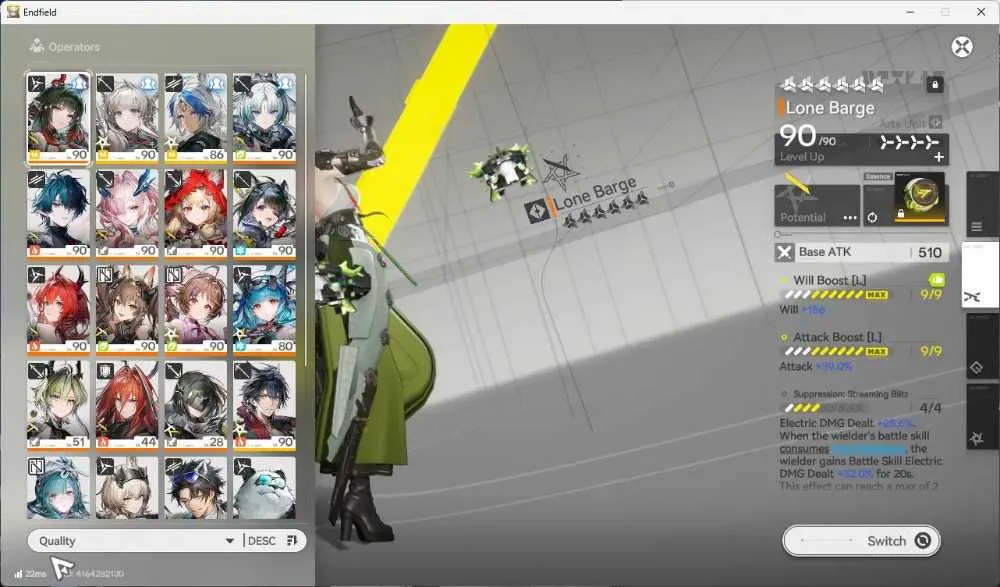Select the level 28 masked operator
This screenshot has height=587, width=1000.
coord(196,405)
